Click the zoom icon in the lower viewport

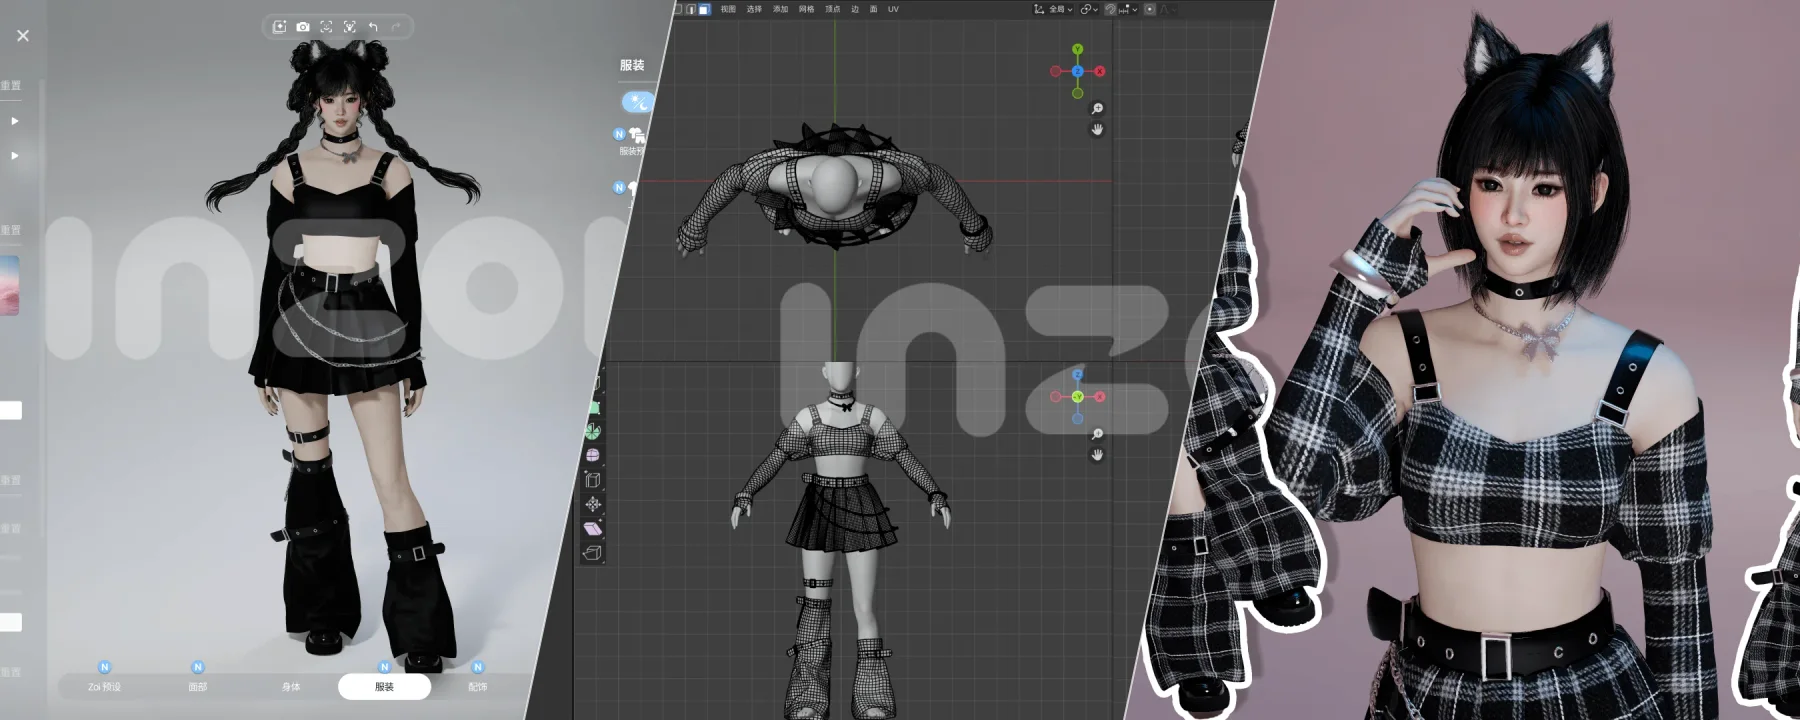click(x=1097, y=433)
